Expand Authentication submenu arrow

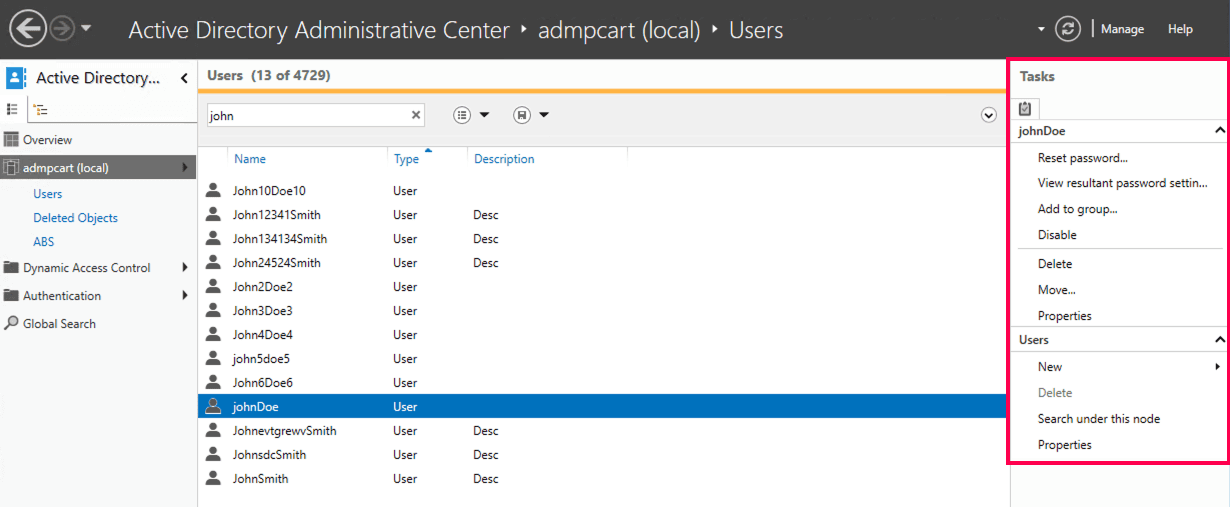click(185, 296)
